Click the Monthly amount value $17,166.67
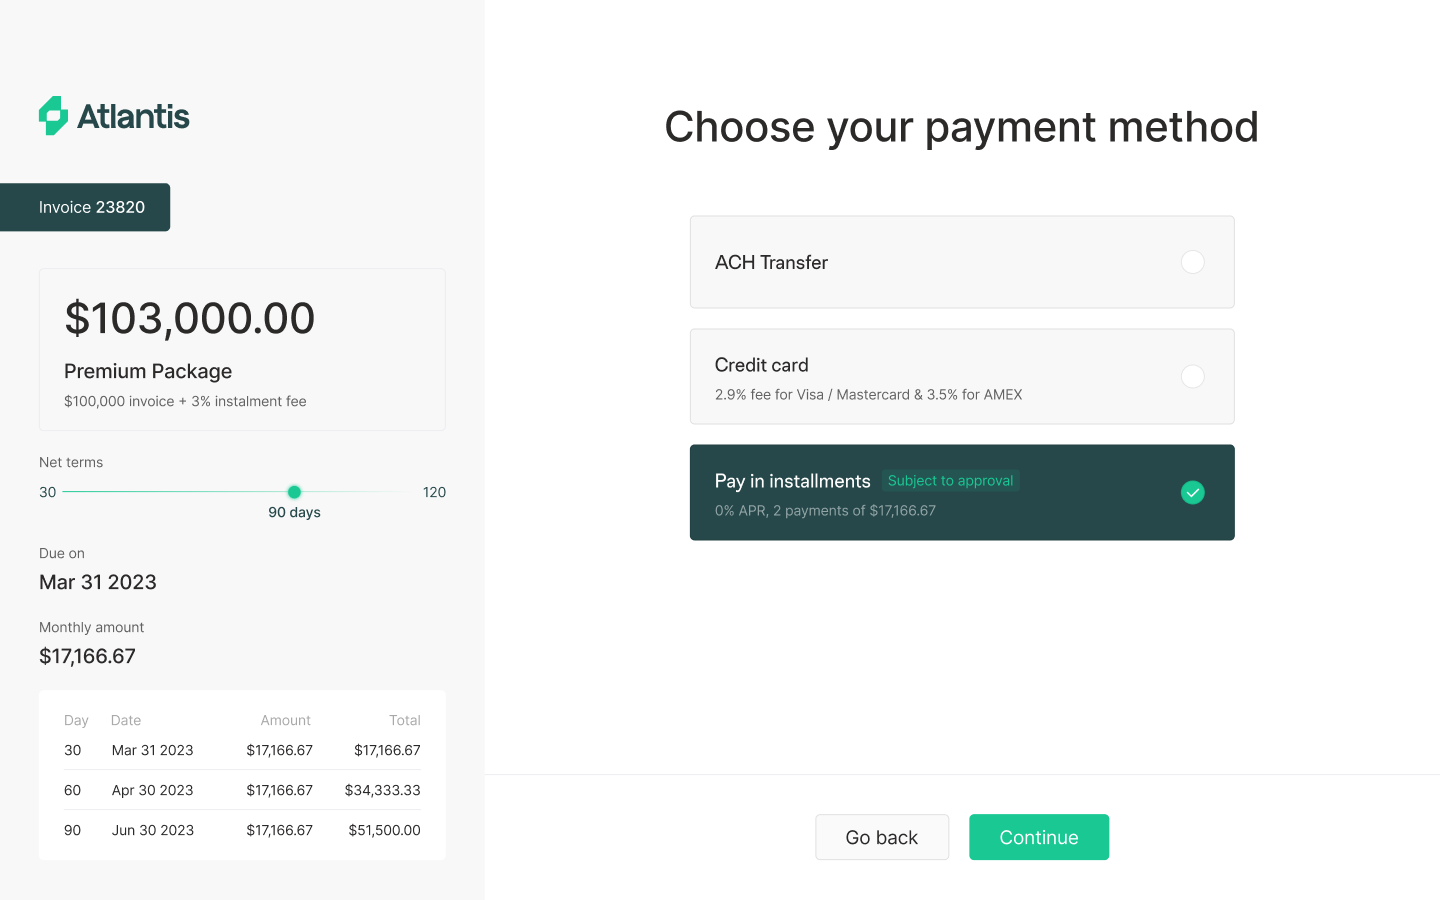Screen dimensions: 1440x900 pyautogui.click(x=87, y=656)
